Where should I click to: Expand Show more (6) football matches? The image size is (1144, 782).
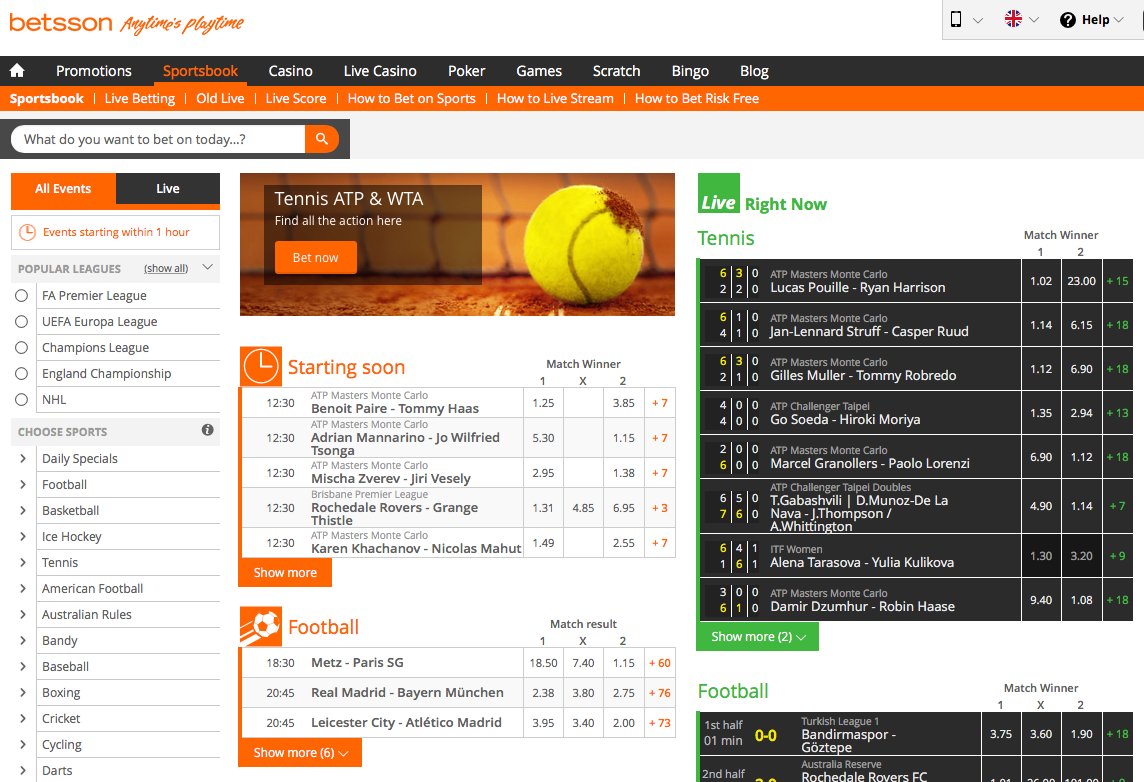[300, 753]
